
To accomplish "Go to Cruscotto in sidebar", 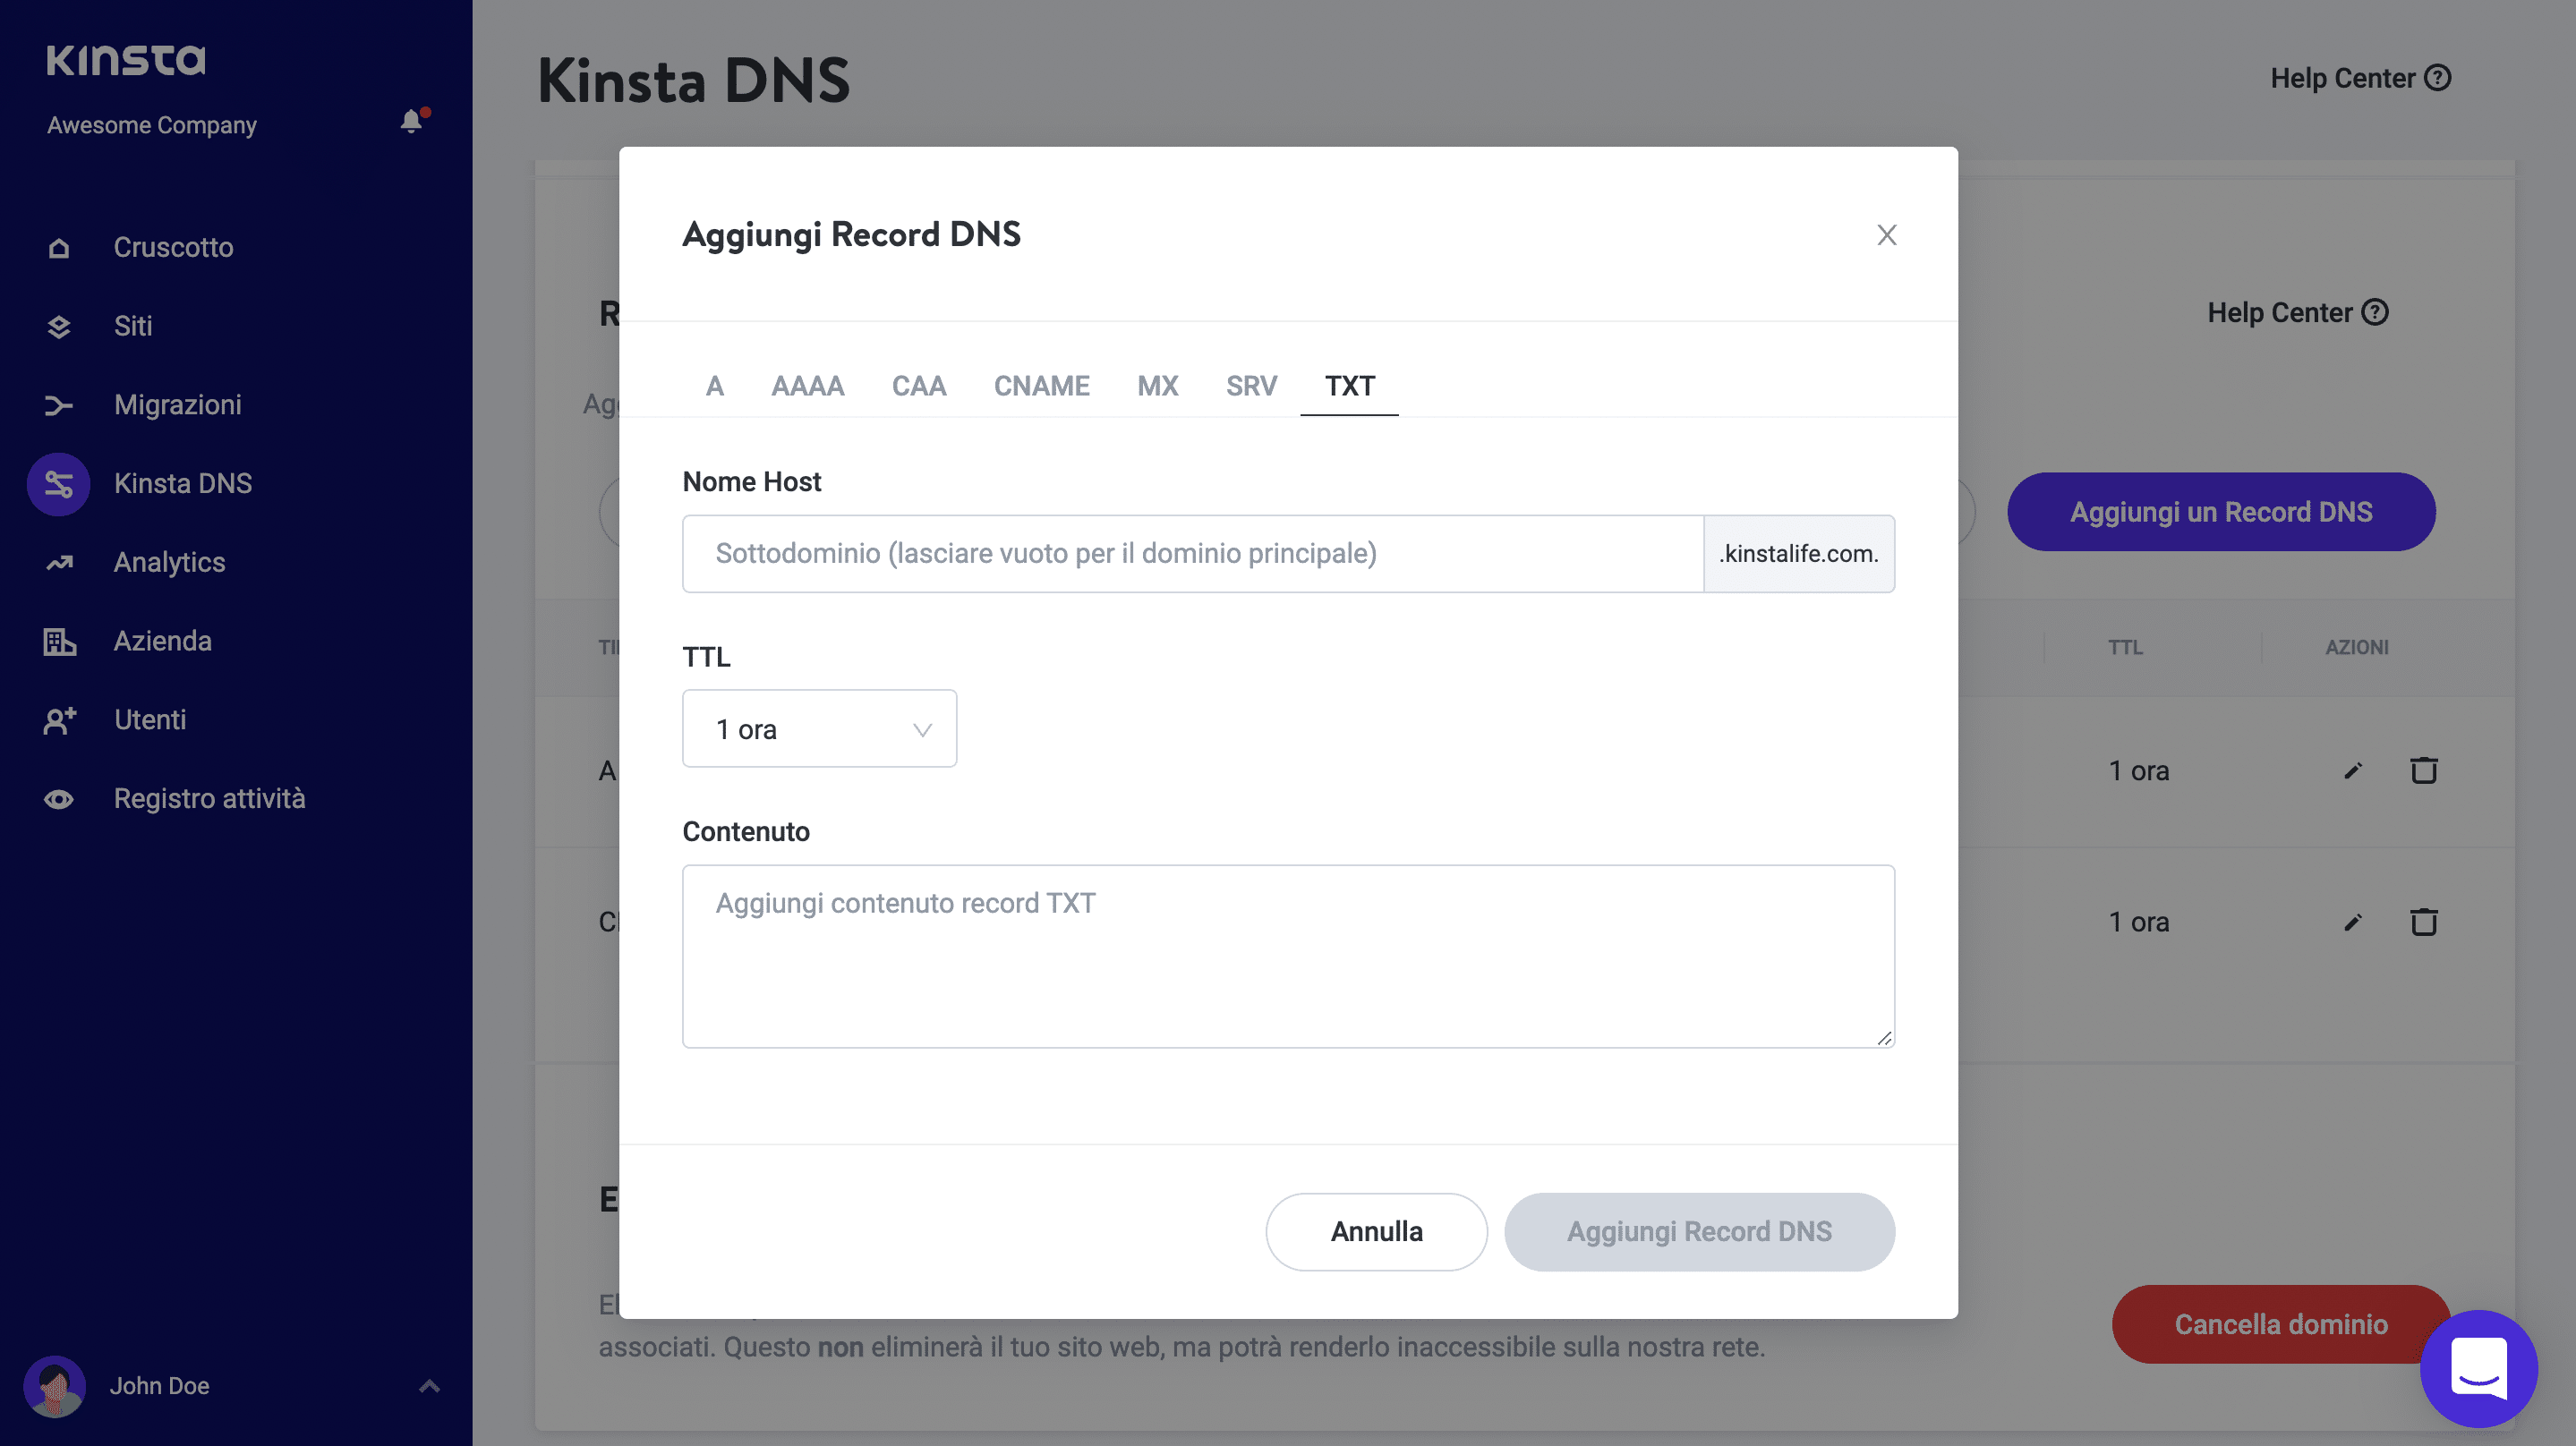I will coord(173,248).
